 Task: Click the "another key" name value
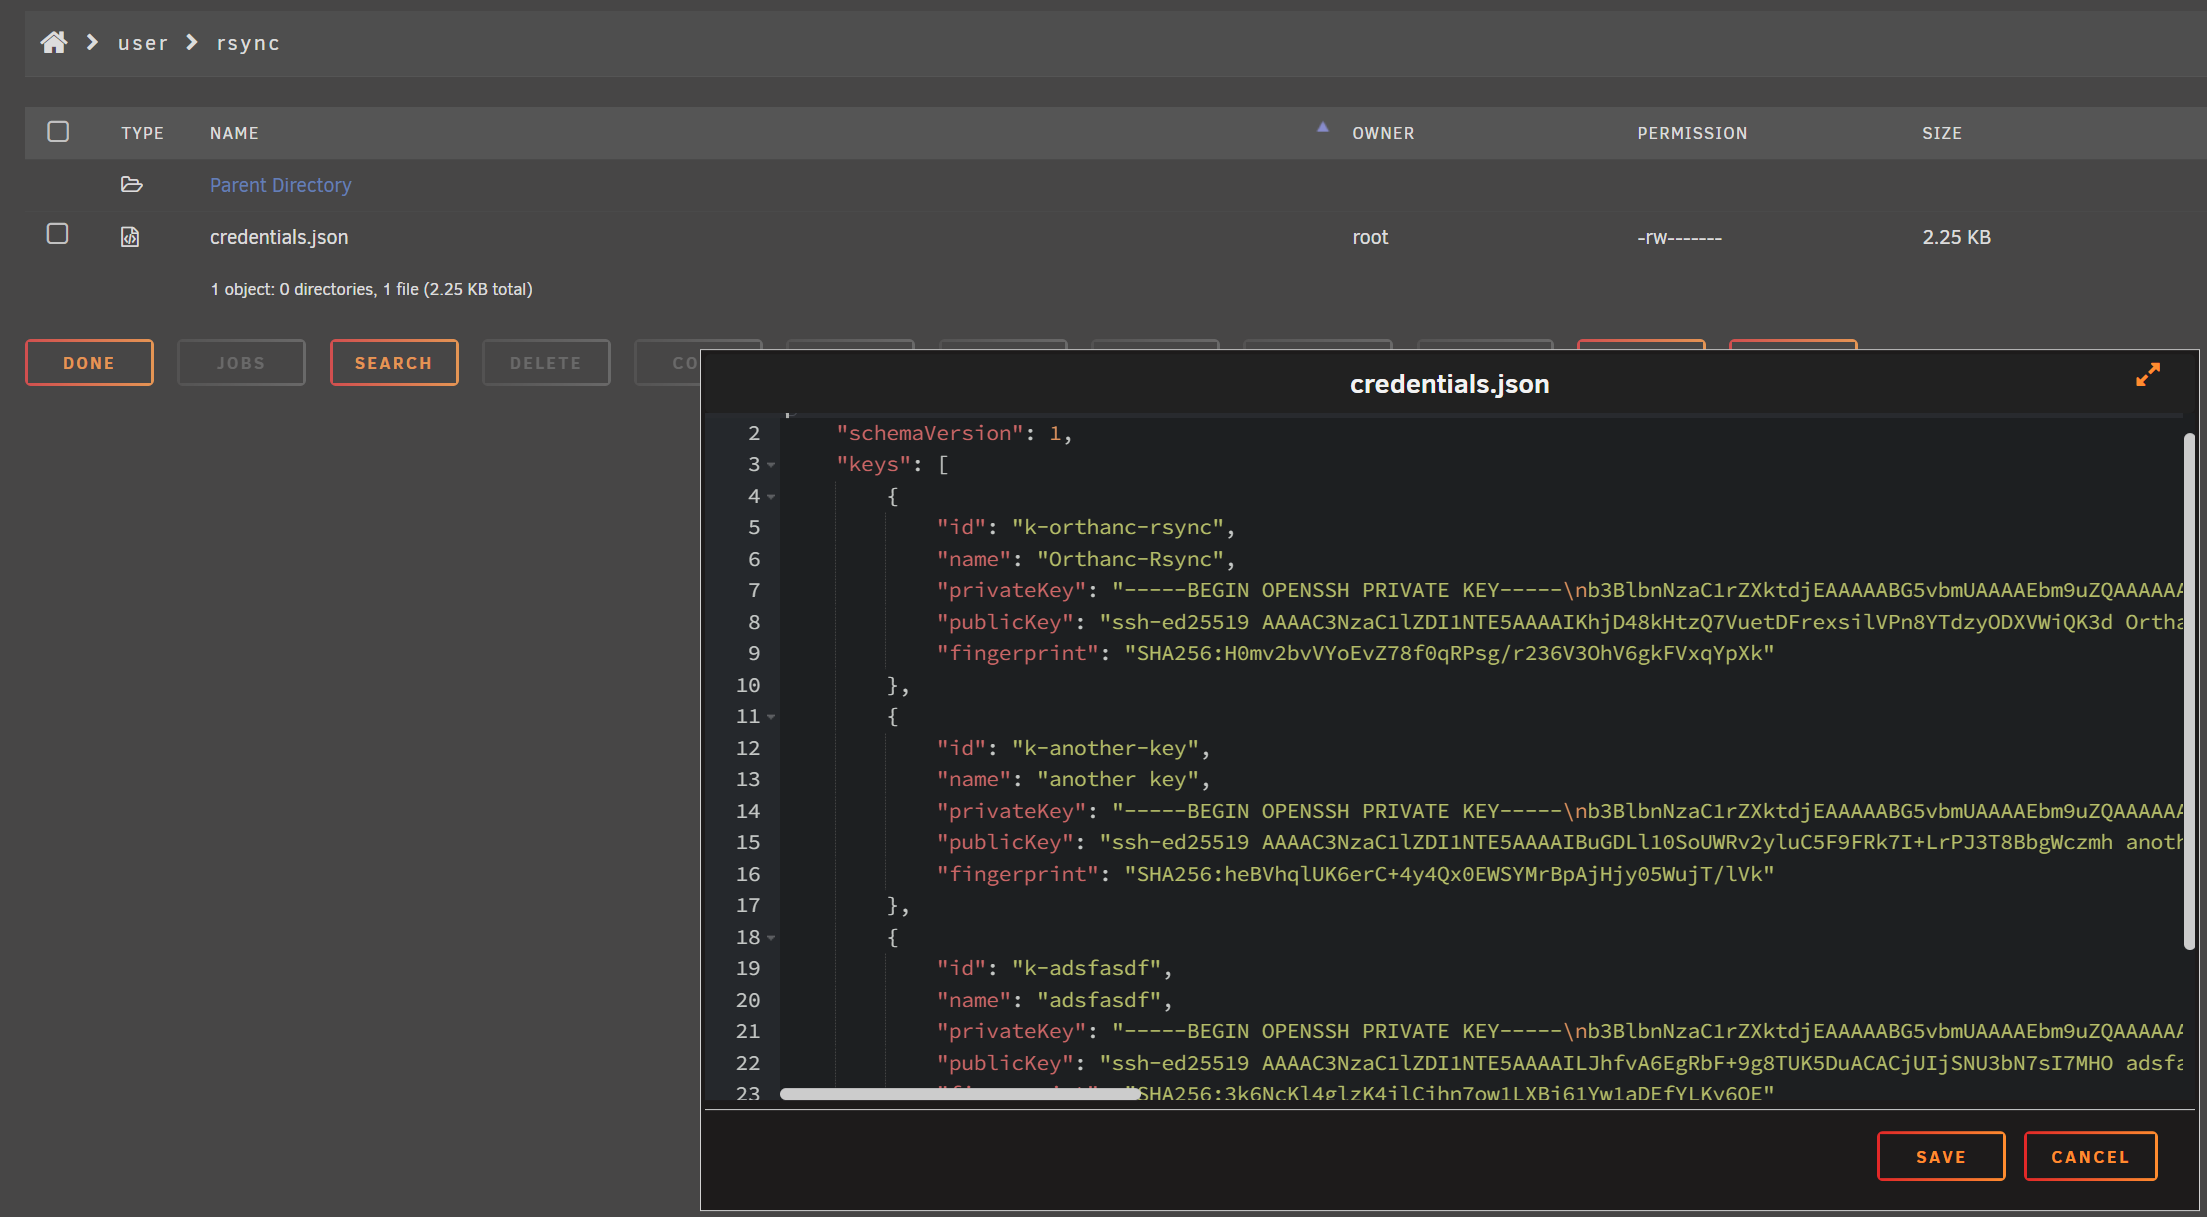(1117, 779)
